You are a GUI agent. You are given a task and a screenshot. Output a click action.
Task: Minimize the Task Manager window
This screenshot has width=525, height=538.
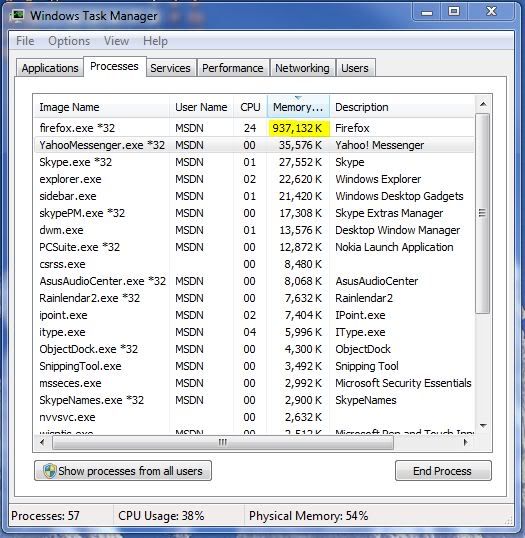pyautogui.click(x=427, y=12)
